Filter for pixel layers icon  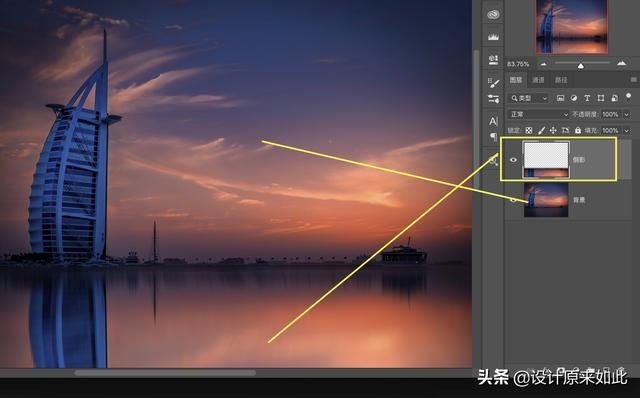coord(560,98)
